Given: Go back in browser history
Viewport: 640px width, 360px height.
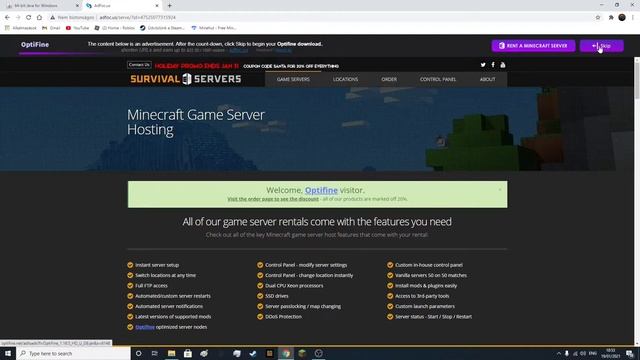Looking at the screenshot, I should pyautogui.click(x=7, y=18).
